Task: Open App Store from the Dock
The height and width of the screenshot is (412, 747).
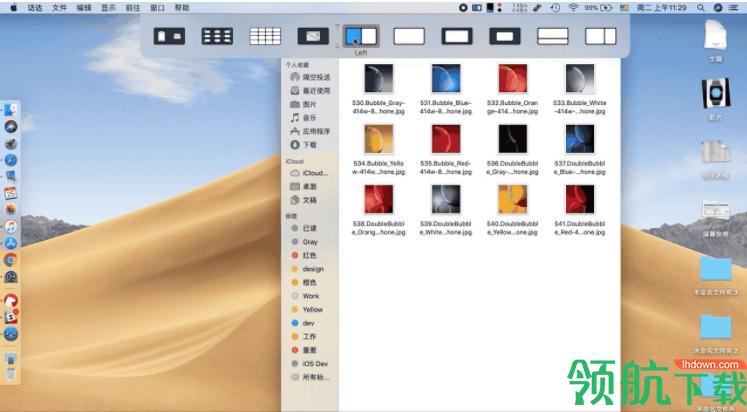Action: (11, 243)
